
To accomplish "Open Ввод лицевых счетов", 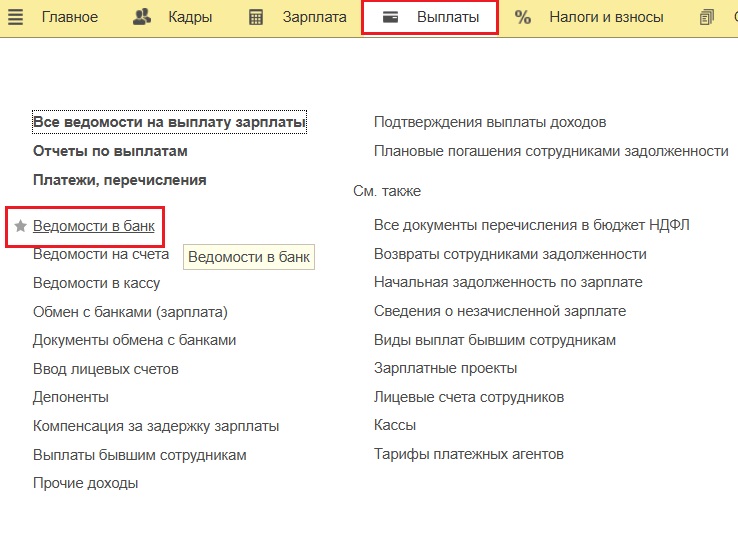I will click(106, 369).
